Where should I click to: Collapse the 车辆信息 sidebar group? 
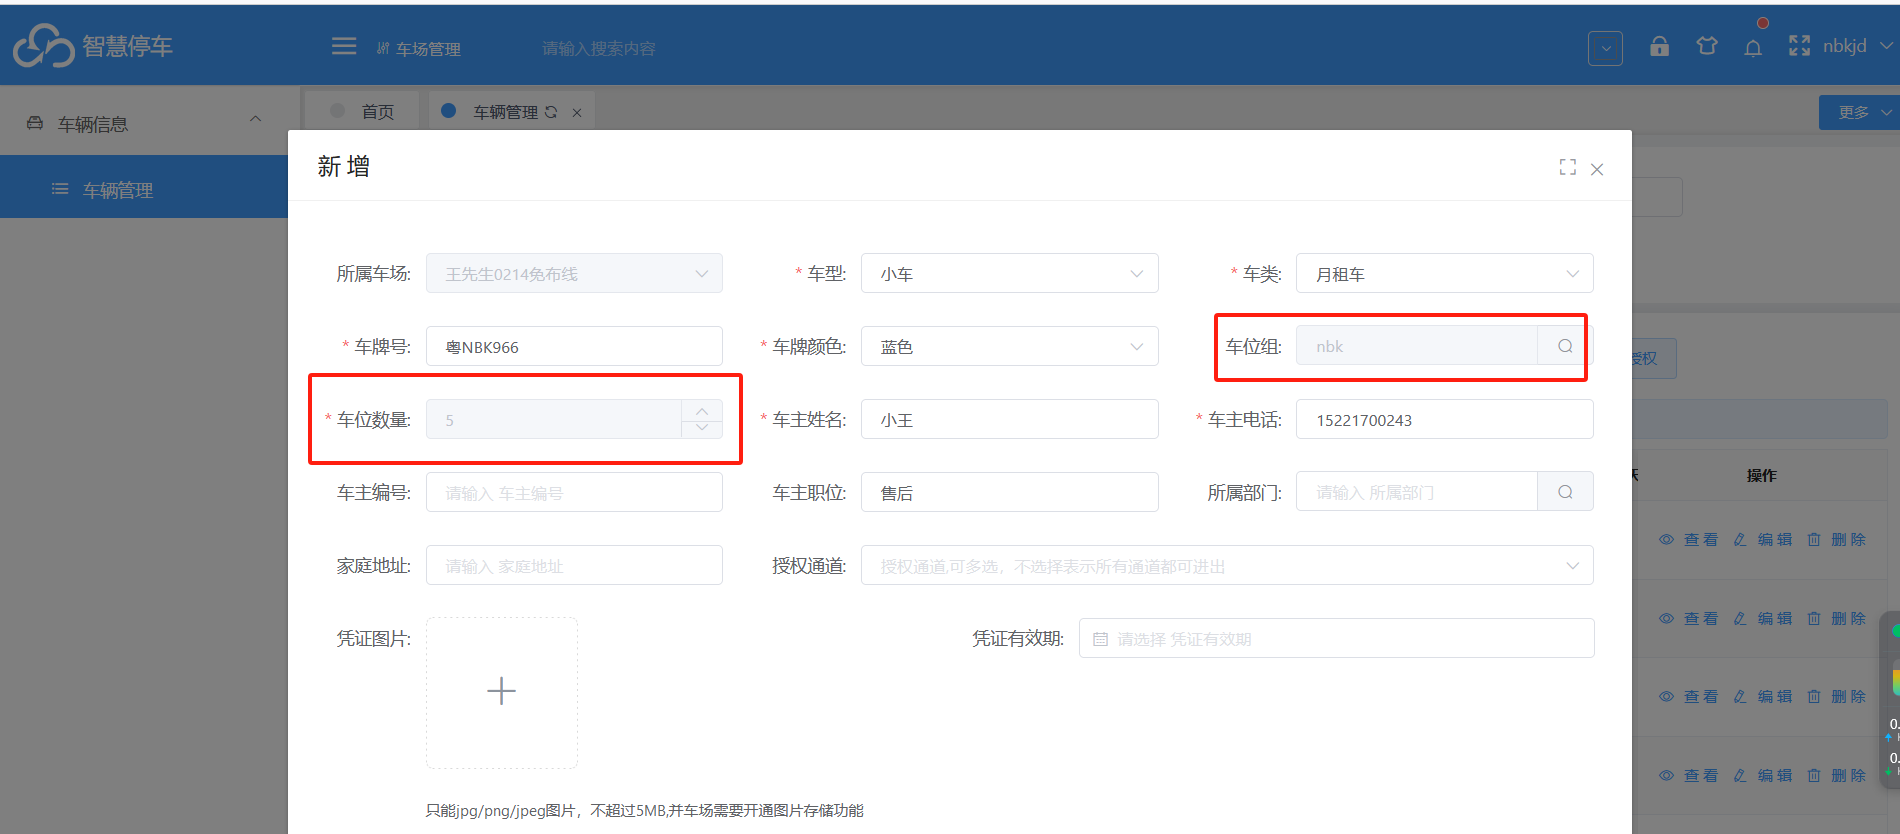(255, 120)
